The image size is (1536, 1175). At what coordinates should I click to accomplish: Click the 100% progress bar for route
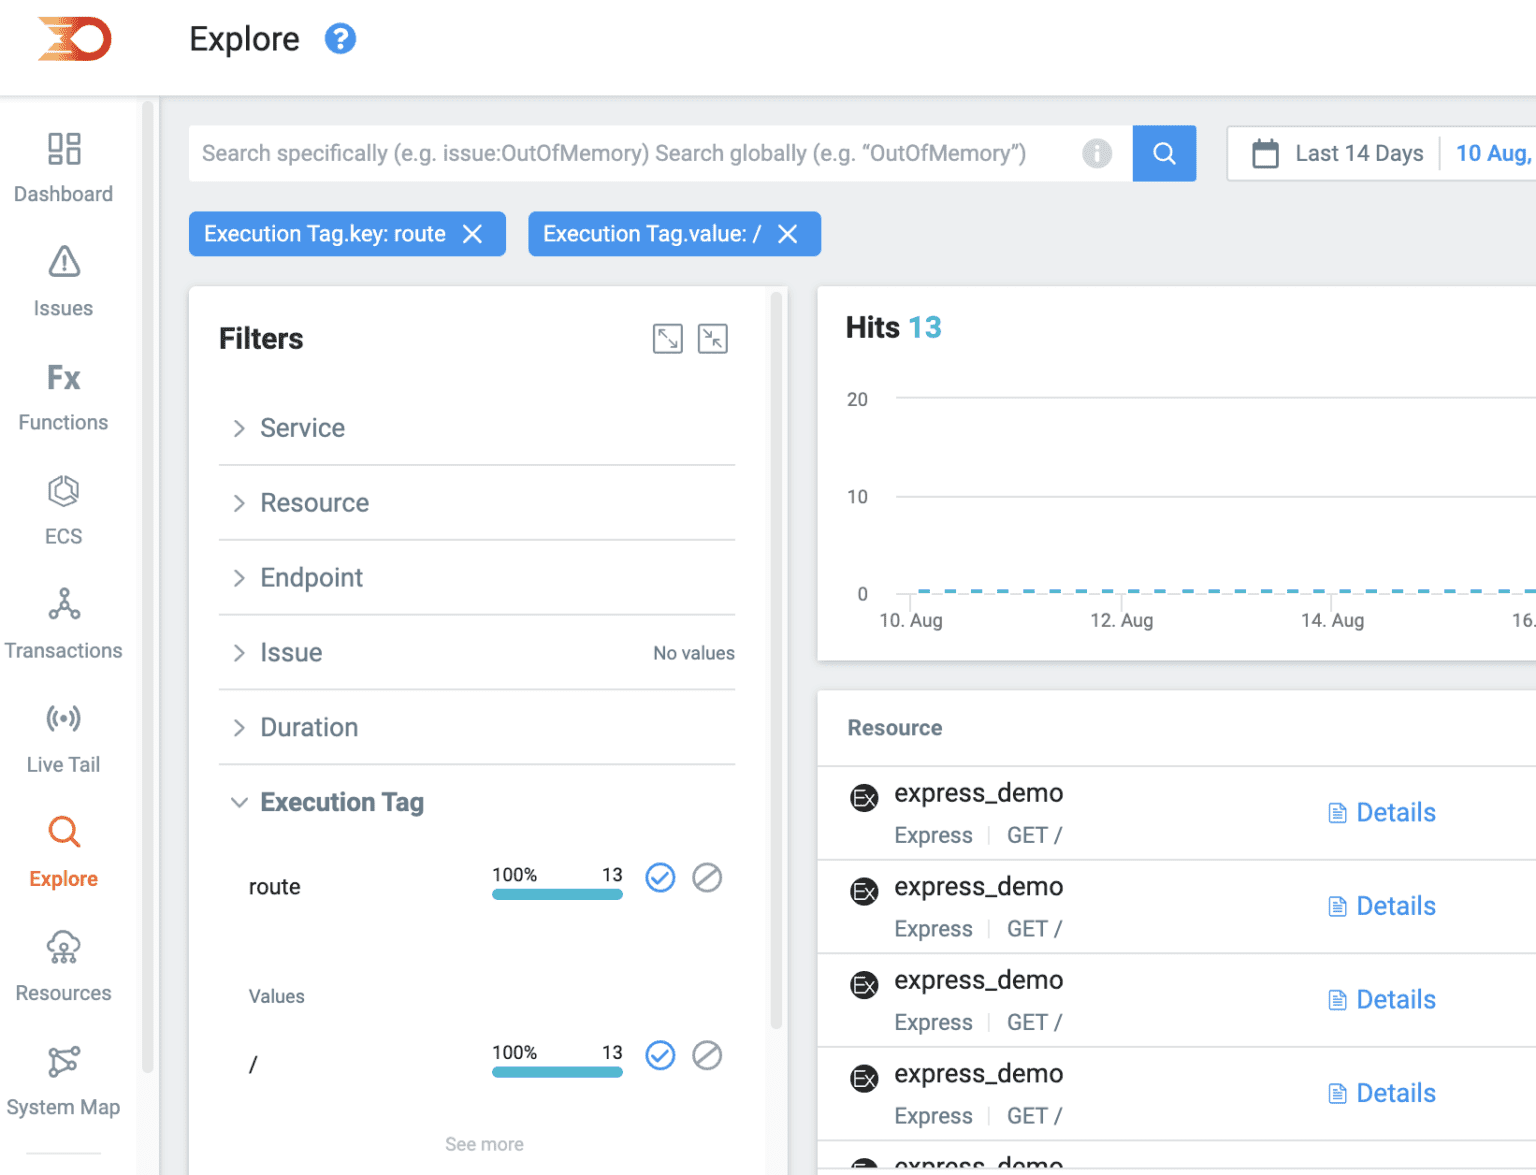[557, 893]
